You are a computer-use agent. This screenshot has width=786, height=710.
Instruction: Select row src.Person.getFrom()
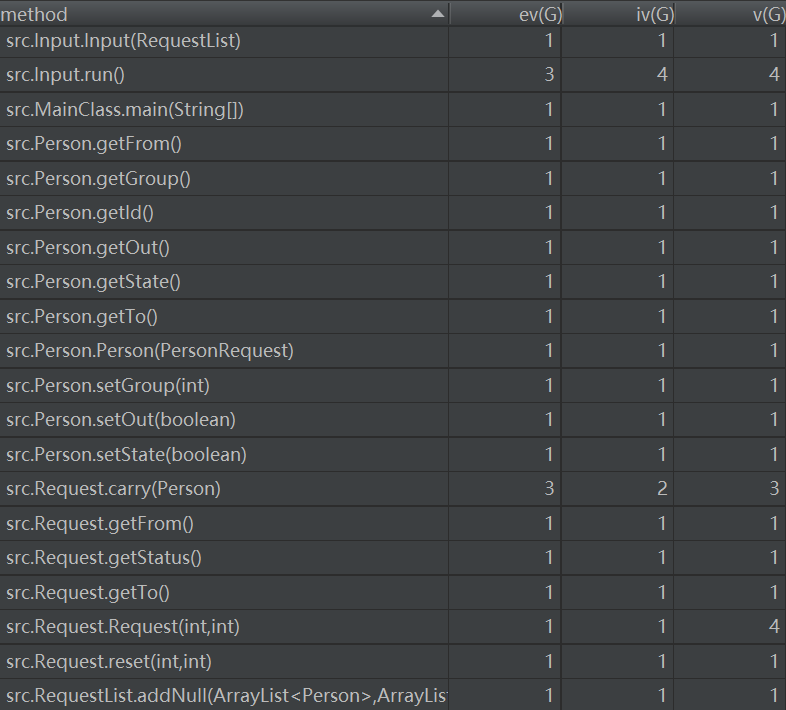pyautogui.click(x=393, y=144)
